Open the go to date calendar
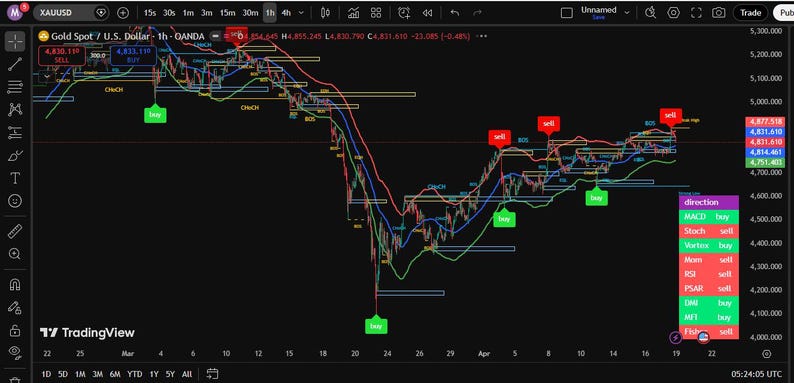The image size is (794, 383). pos(213,374)
